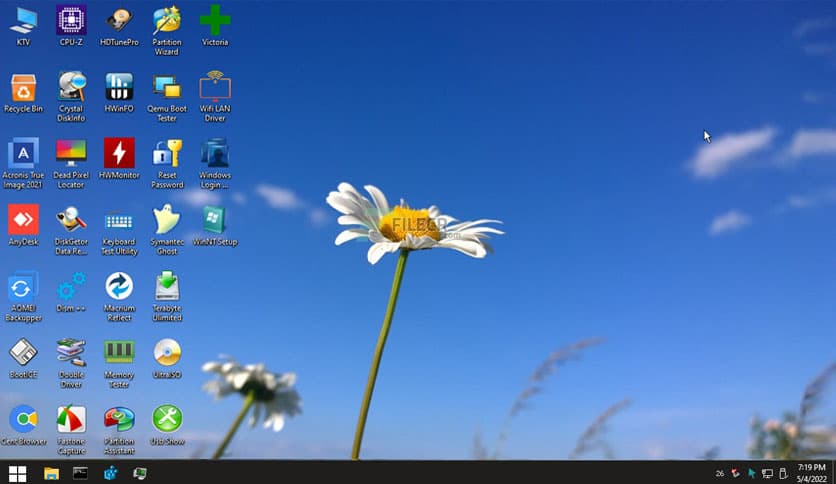836x484 pixels.
Task: Open the Victoria green cross icon
Action: coord(215,26)
